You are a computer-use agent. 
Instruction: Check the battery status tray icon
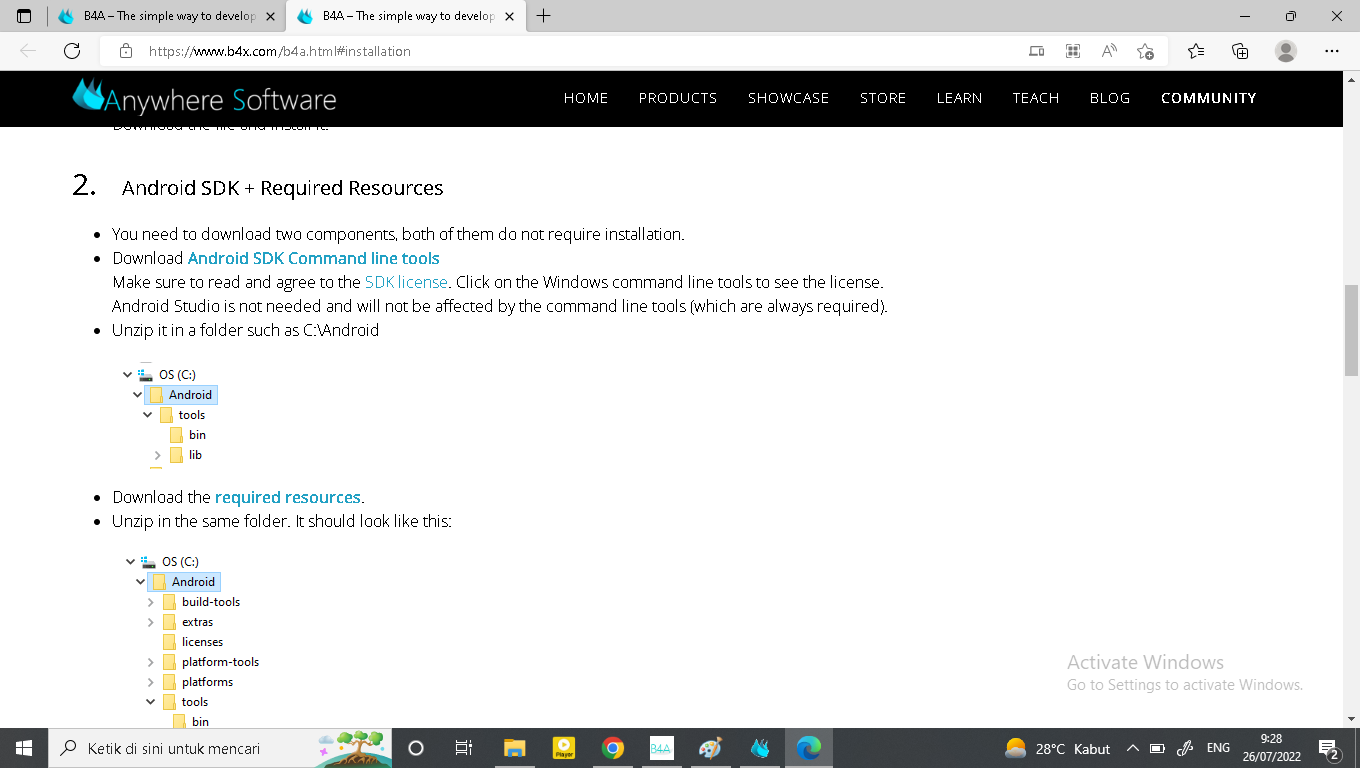pyautogui.click(x=1158, y=748)
